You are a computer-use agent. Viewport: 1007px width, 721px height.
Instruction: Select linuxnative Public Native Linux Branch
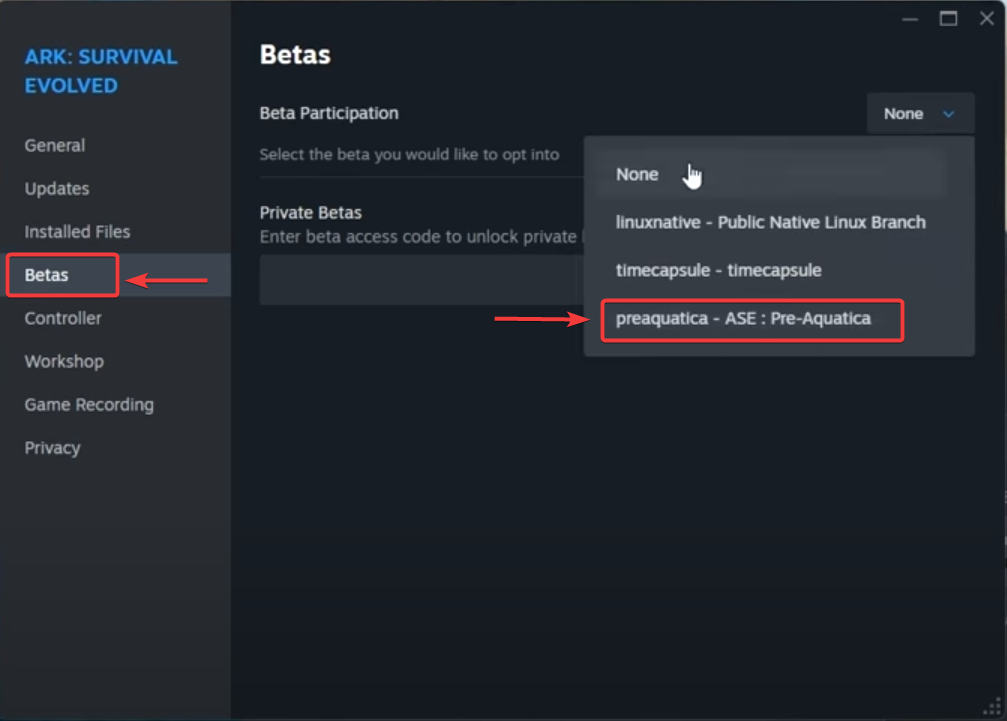(770, 222)
